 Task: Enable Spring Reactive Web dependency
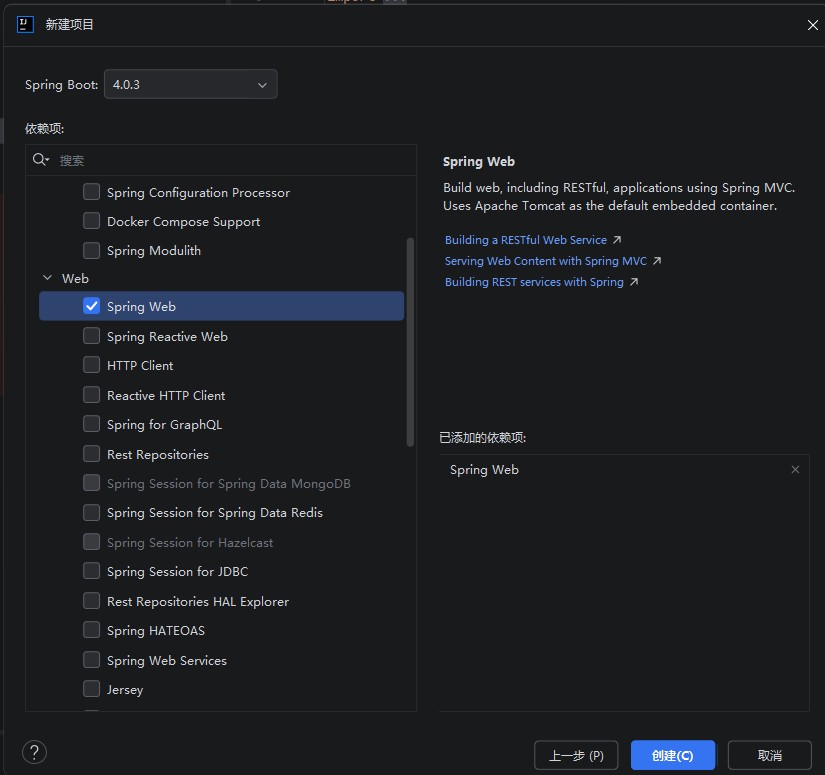click(x=92, y=336)
